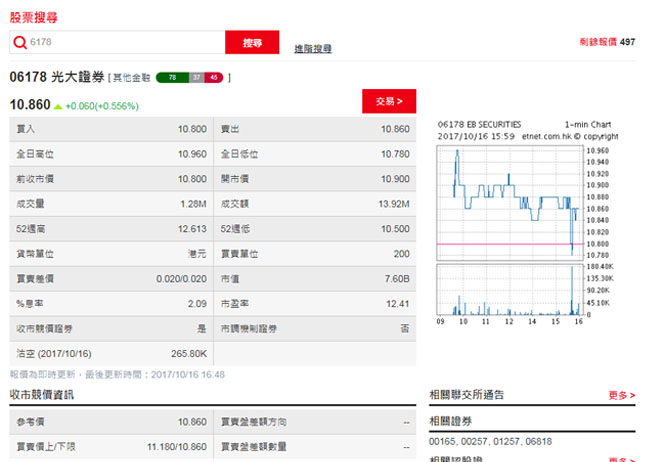Click the 其他金融 sector category link
The width and height of the screenshot is (650, 462).
[131, 78]
